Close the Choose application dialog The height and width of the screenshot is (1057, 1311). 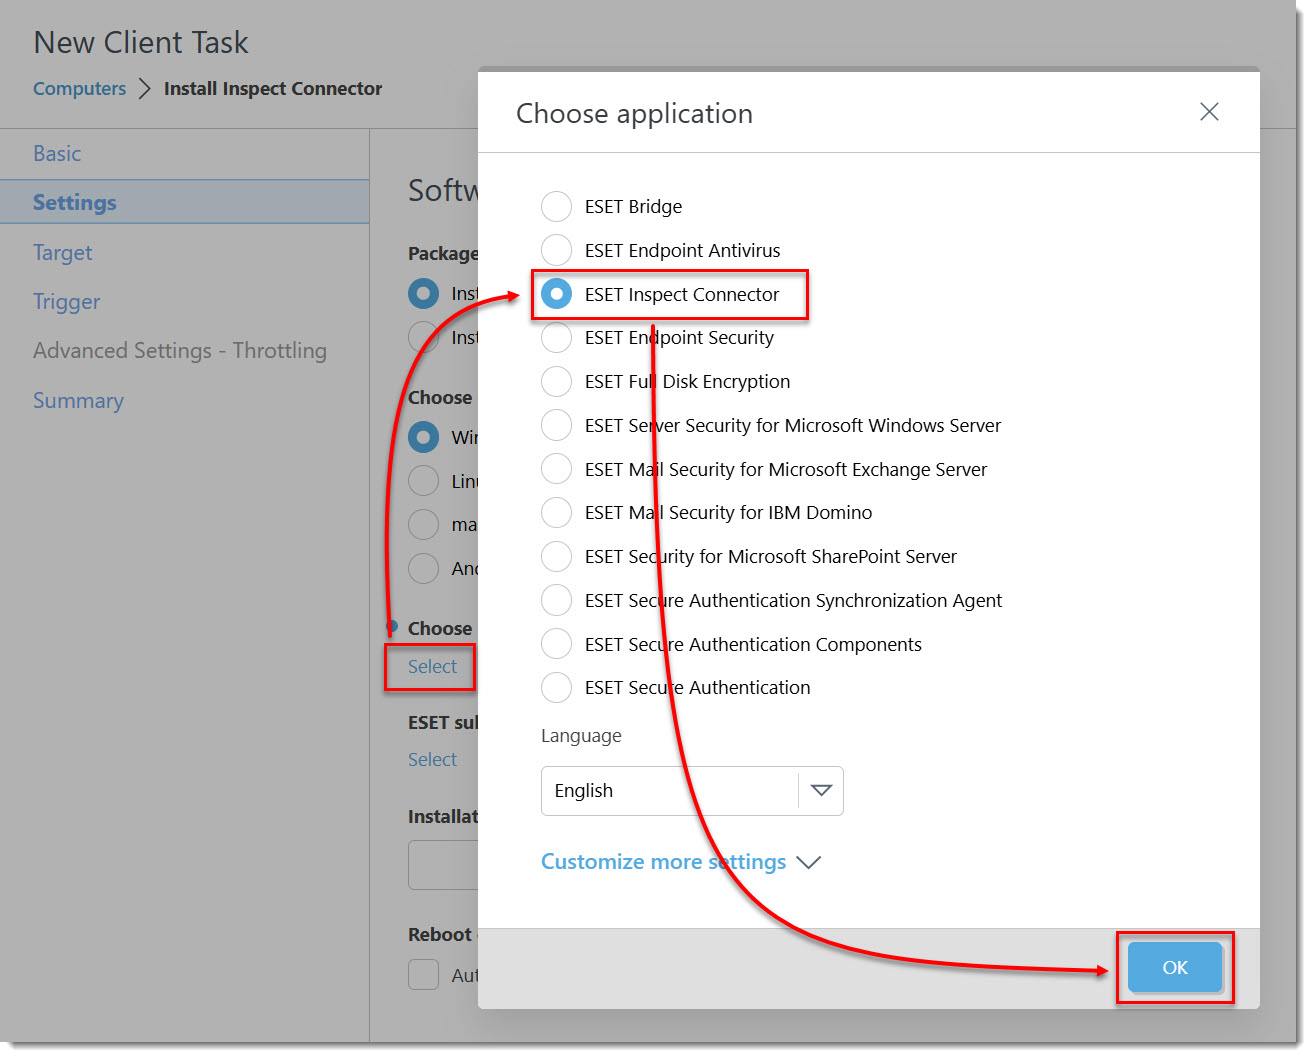tap(1209, 112)
